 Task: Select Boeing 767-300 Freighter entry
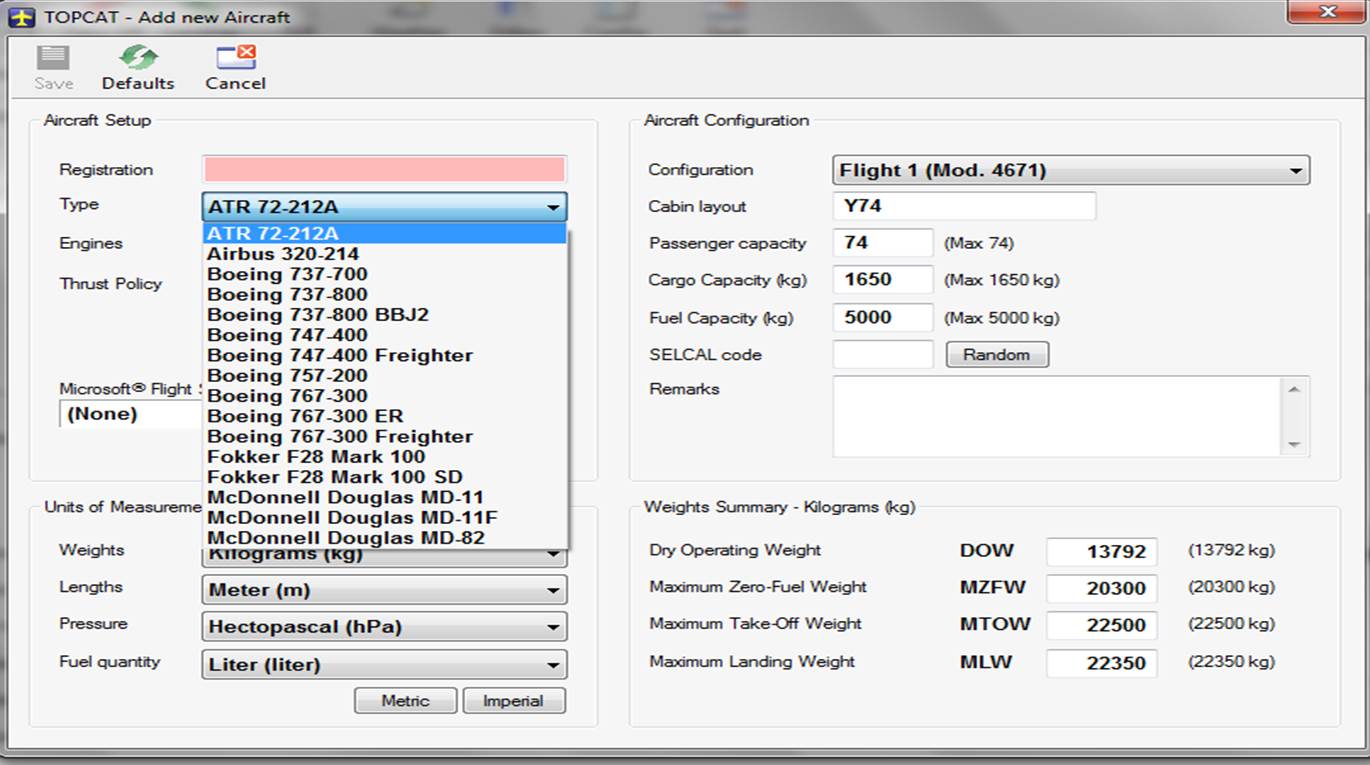385,436
